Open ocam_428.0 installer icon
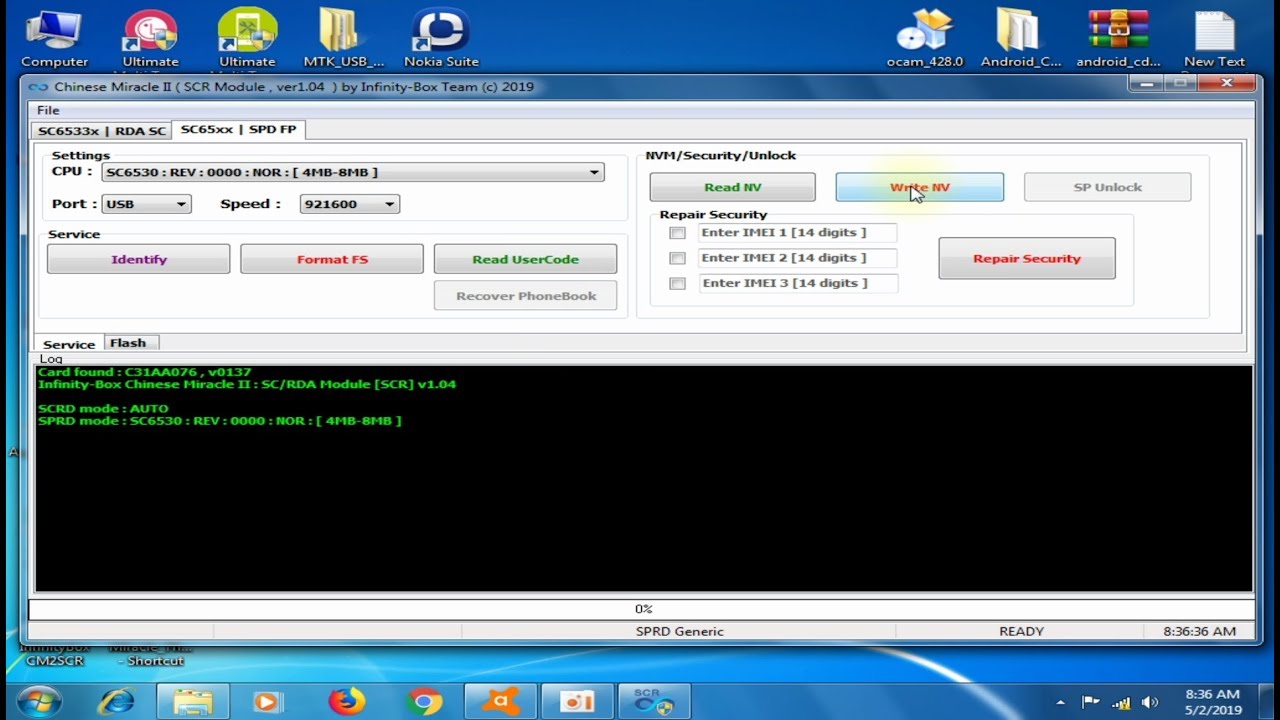The height and width of the screenshot is (720, 1280). (x=924, y=38)
